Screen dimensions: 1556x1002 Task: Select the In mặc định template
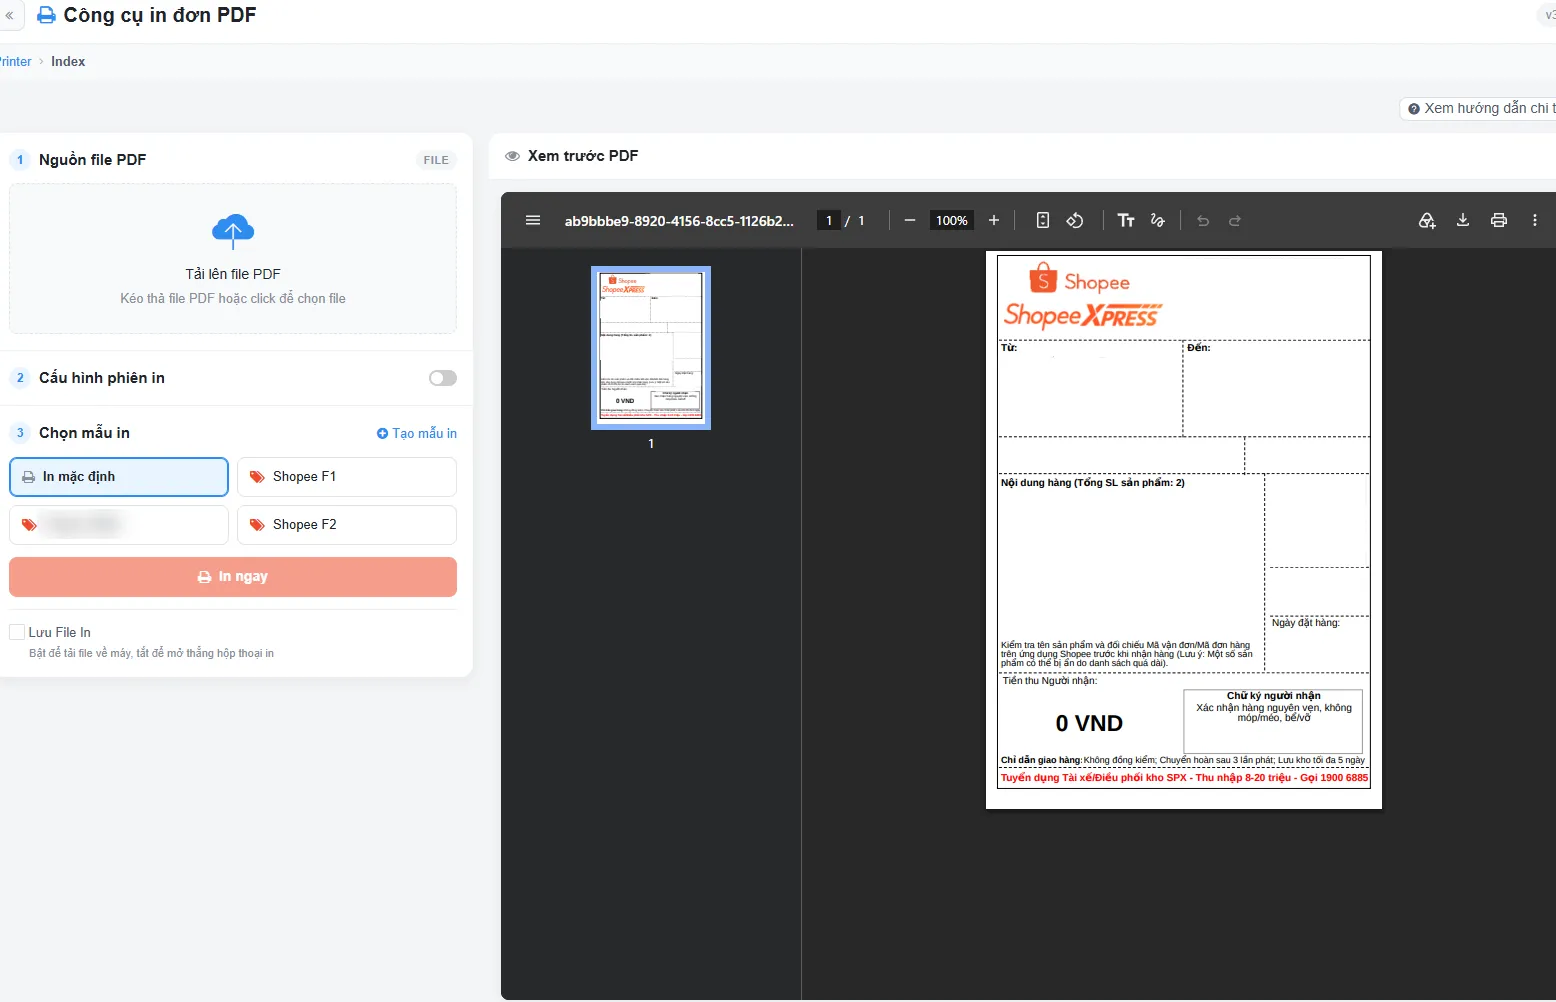click(119, 477)
